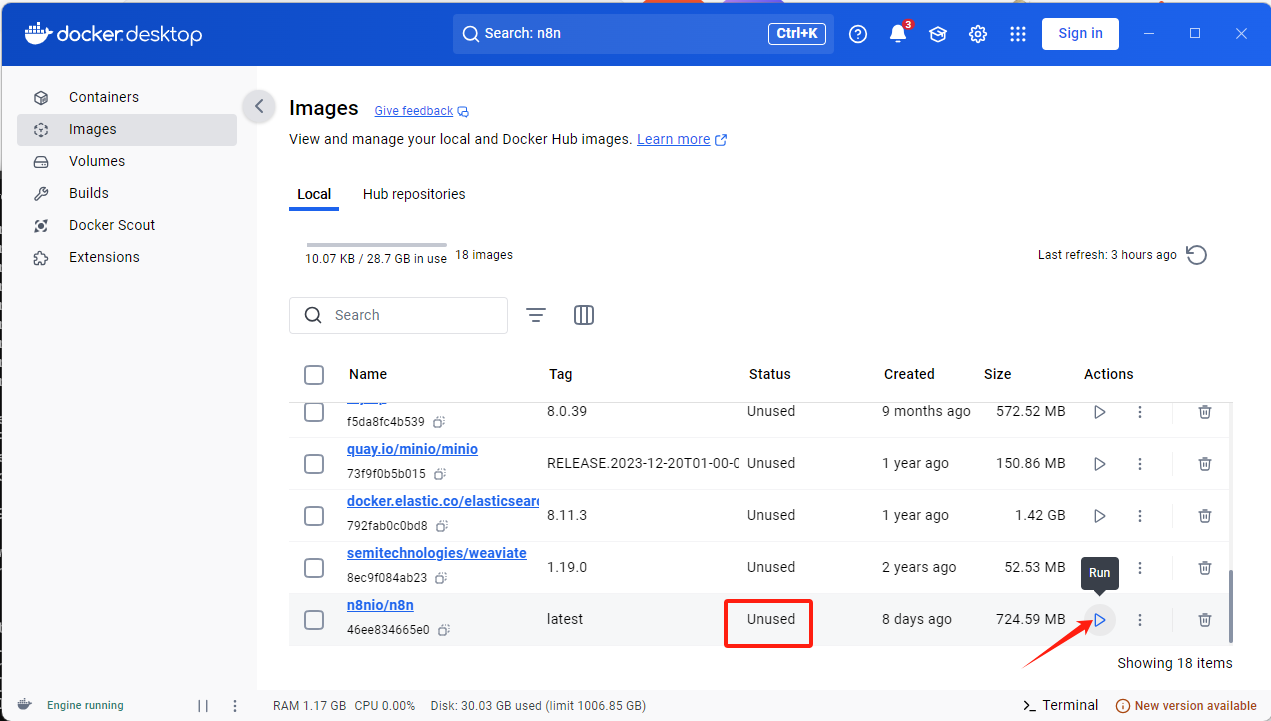1271x721 pixels.
Task: Run the 8.0.39 tagged image
Action: coord(1100,412)
